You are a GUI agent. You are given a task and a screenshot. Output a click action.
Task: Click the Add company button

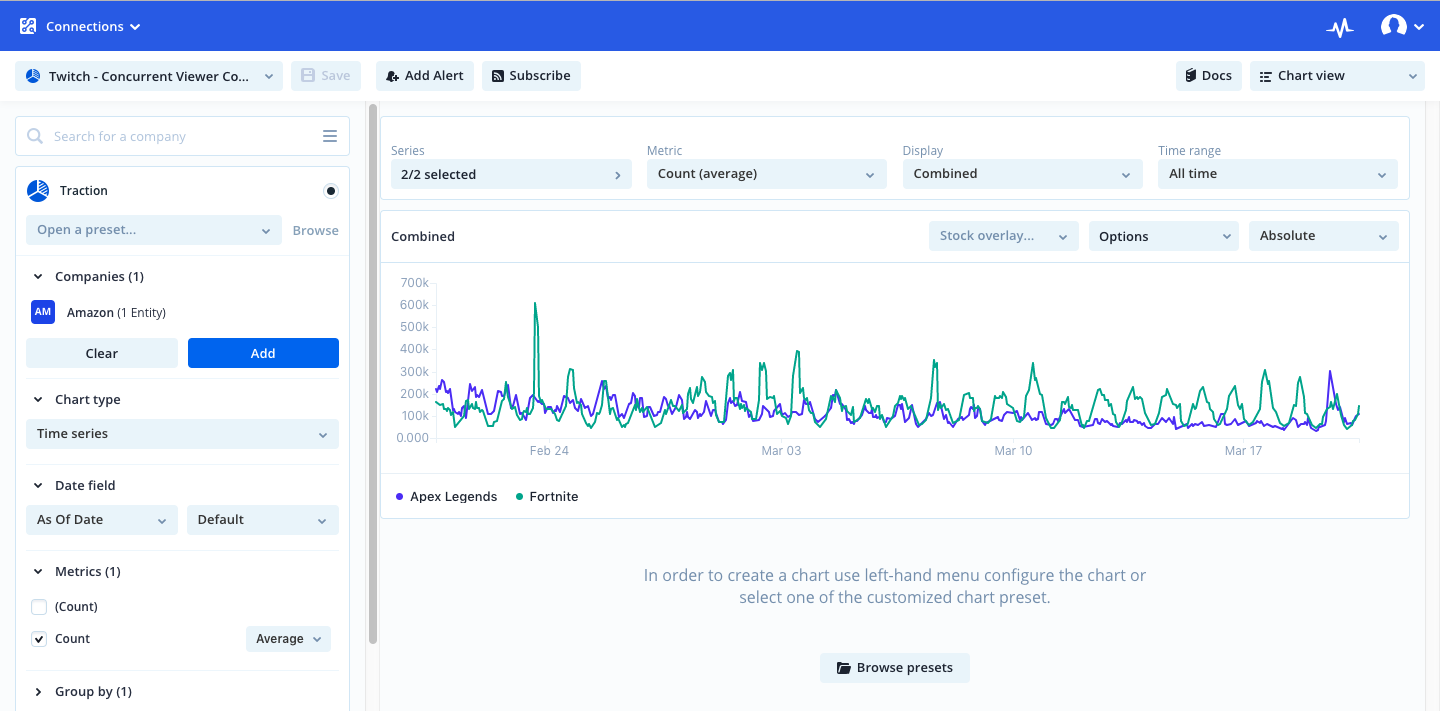(x=263, y=353)
